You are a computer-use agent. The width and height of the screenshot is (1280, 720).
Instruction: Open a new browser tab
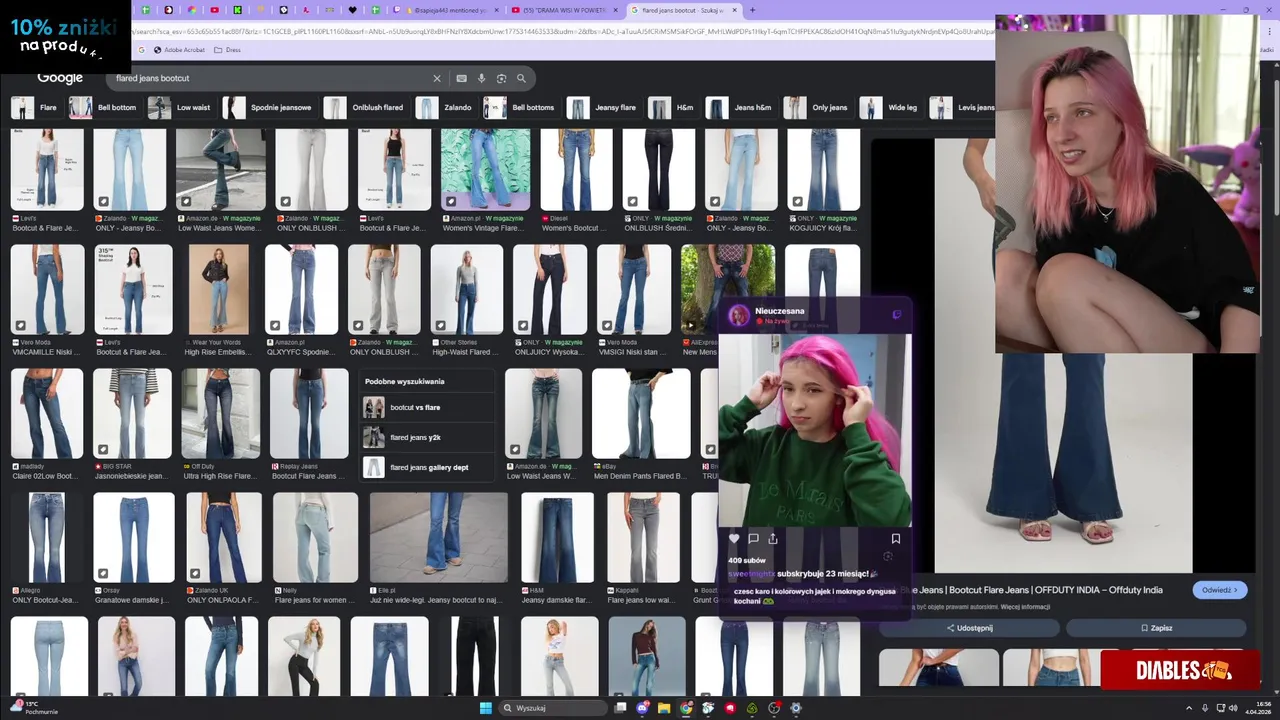point(752,10)
